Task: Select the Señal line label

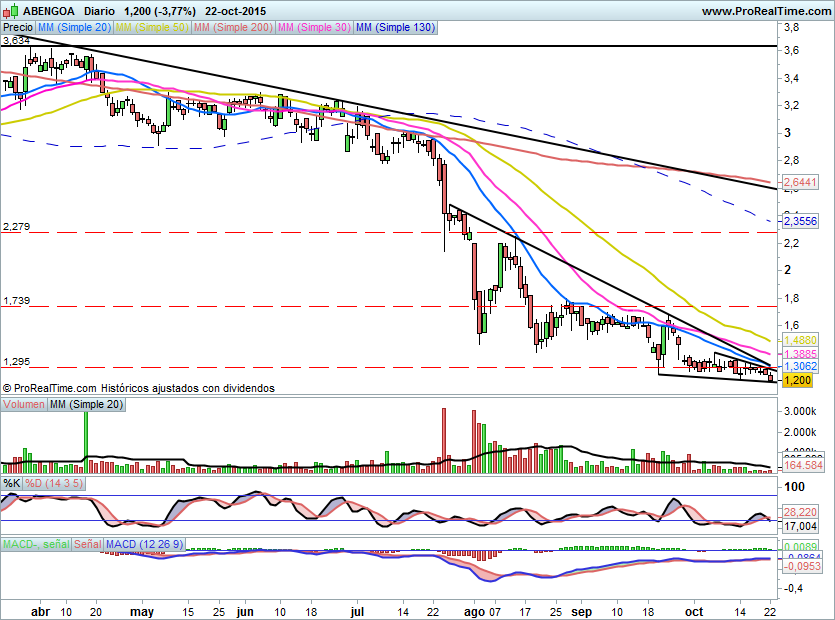Action: pyautogui.click(x=89, y=544)
